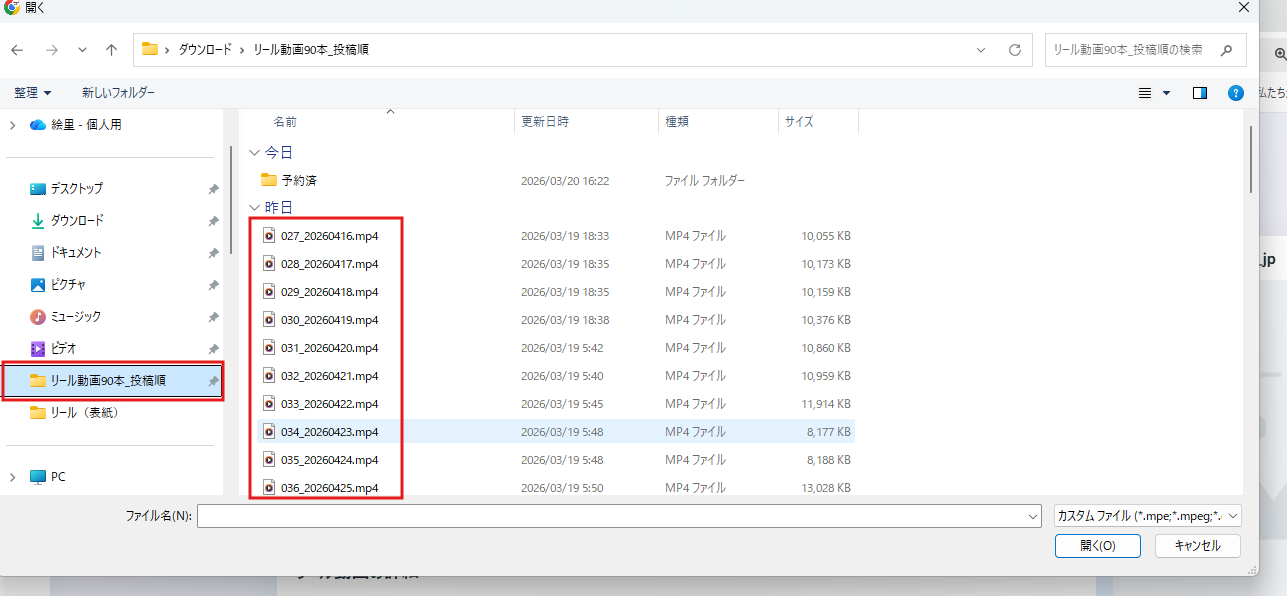The image size is (1287, 596).
Task: Click the 開く(O) button
Action: click(1097, 545)
